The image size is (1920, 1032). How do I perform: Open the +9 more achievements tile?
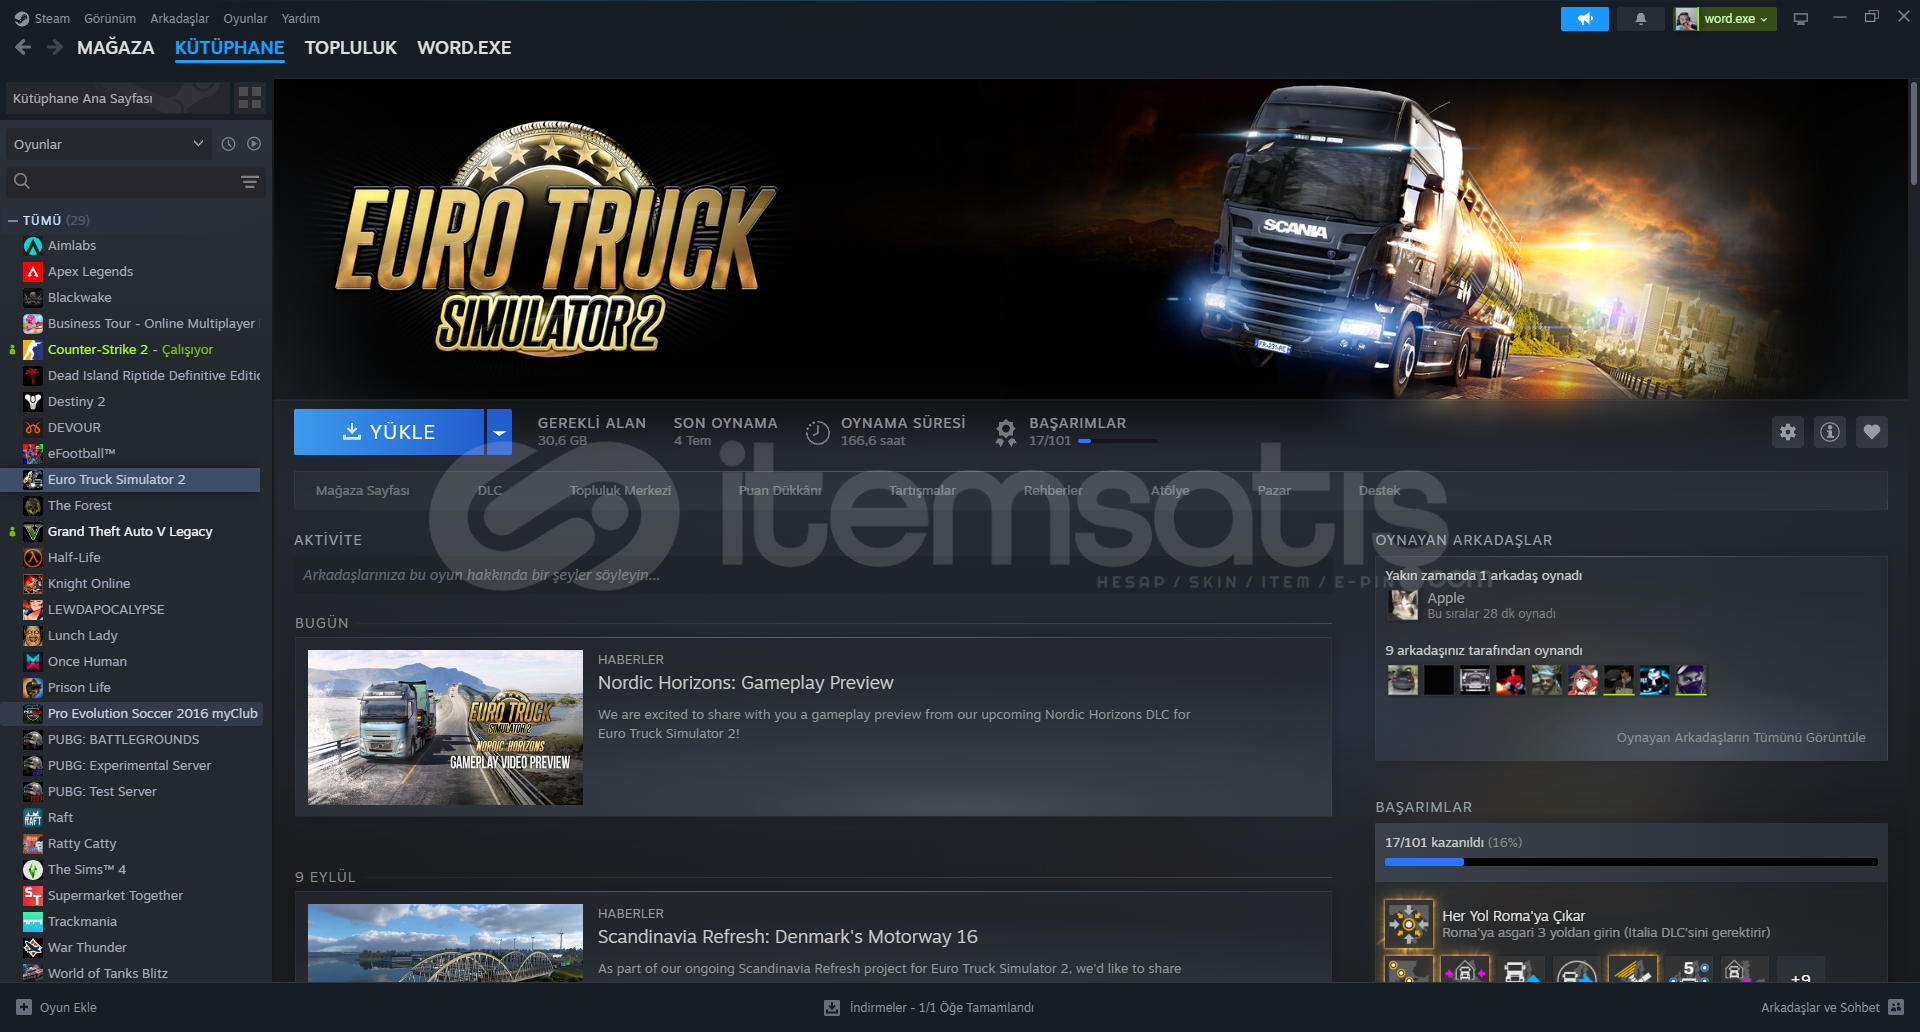pos(1801,971)
